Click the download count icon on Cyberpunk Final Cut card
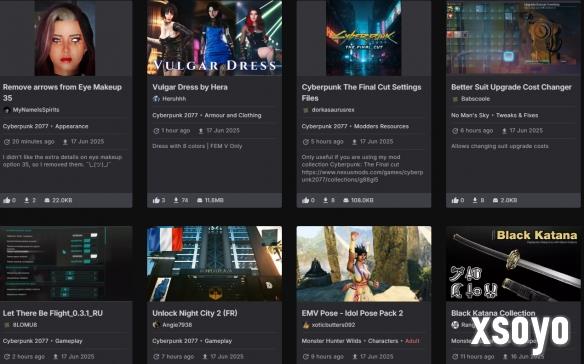The width and height of the screenshot is (584, 364). pos(326,200)
